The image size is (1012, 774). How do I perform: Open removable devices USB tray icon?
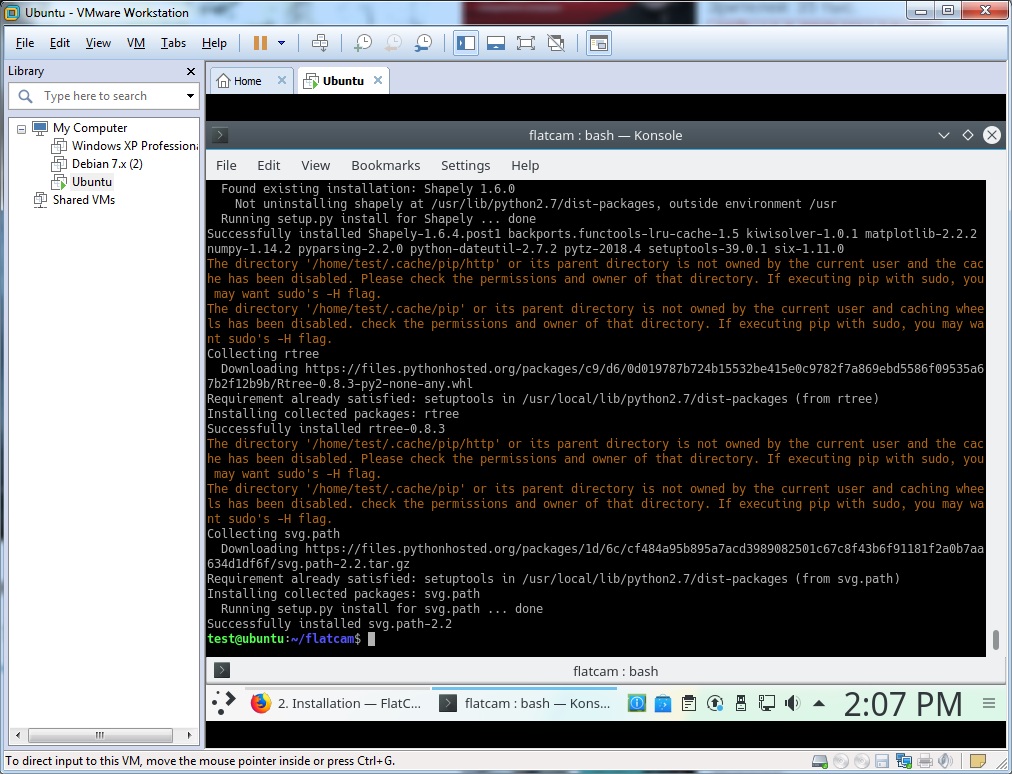[741, 704]
